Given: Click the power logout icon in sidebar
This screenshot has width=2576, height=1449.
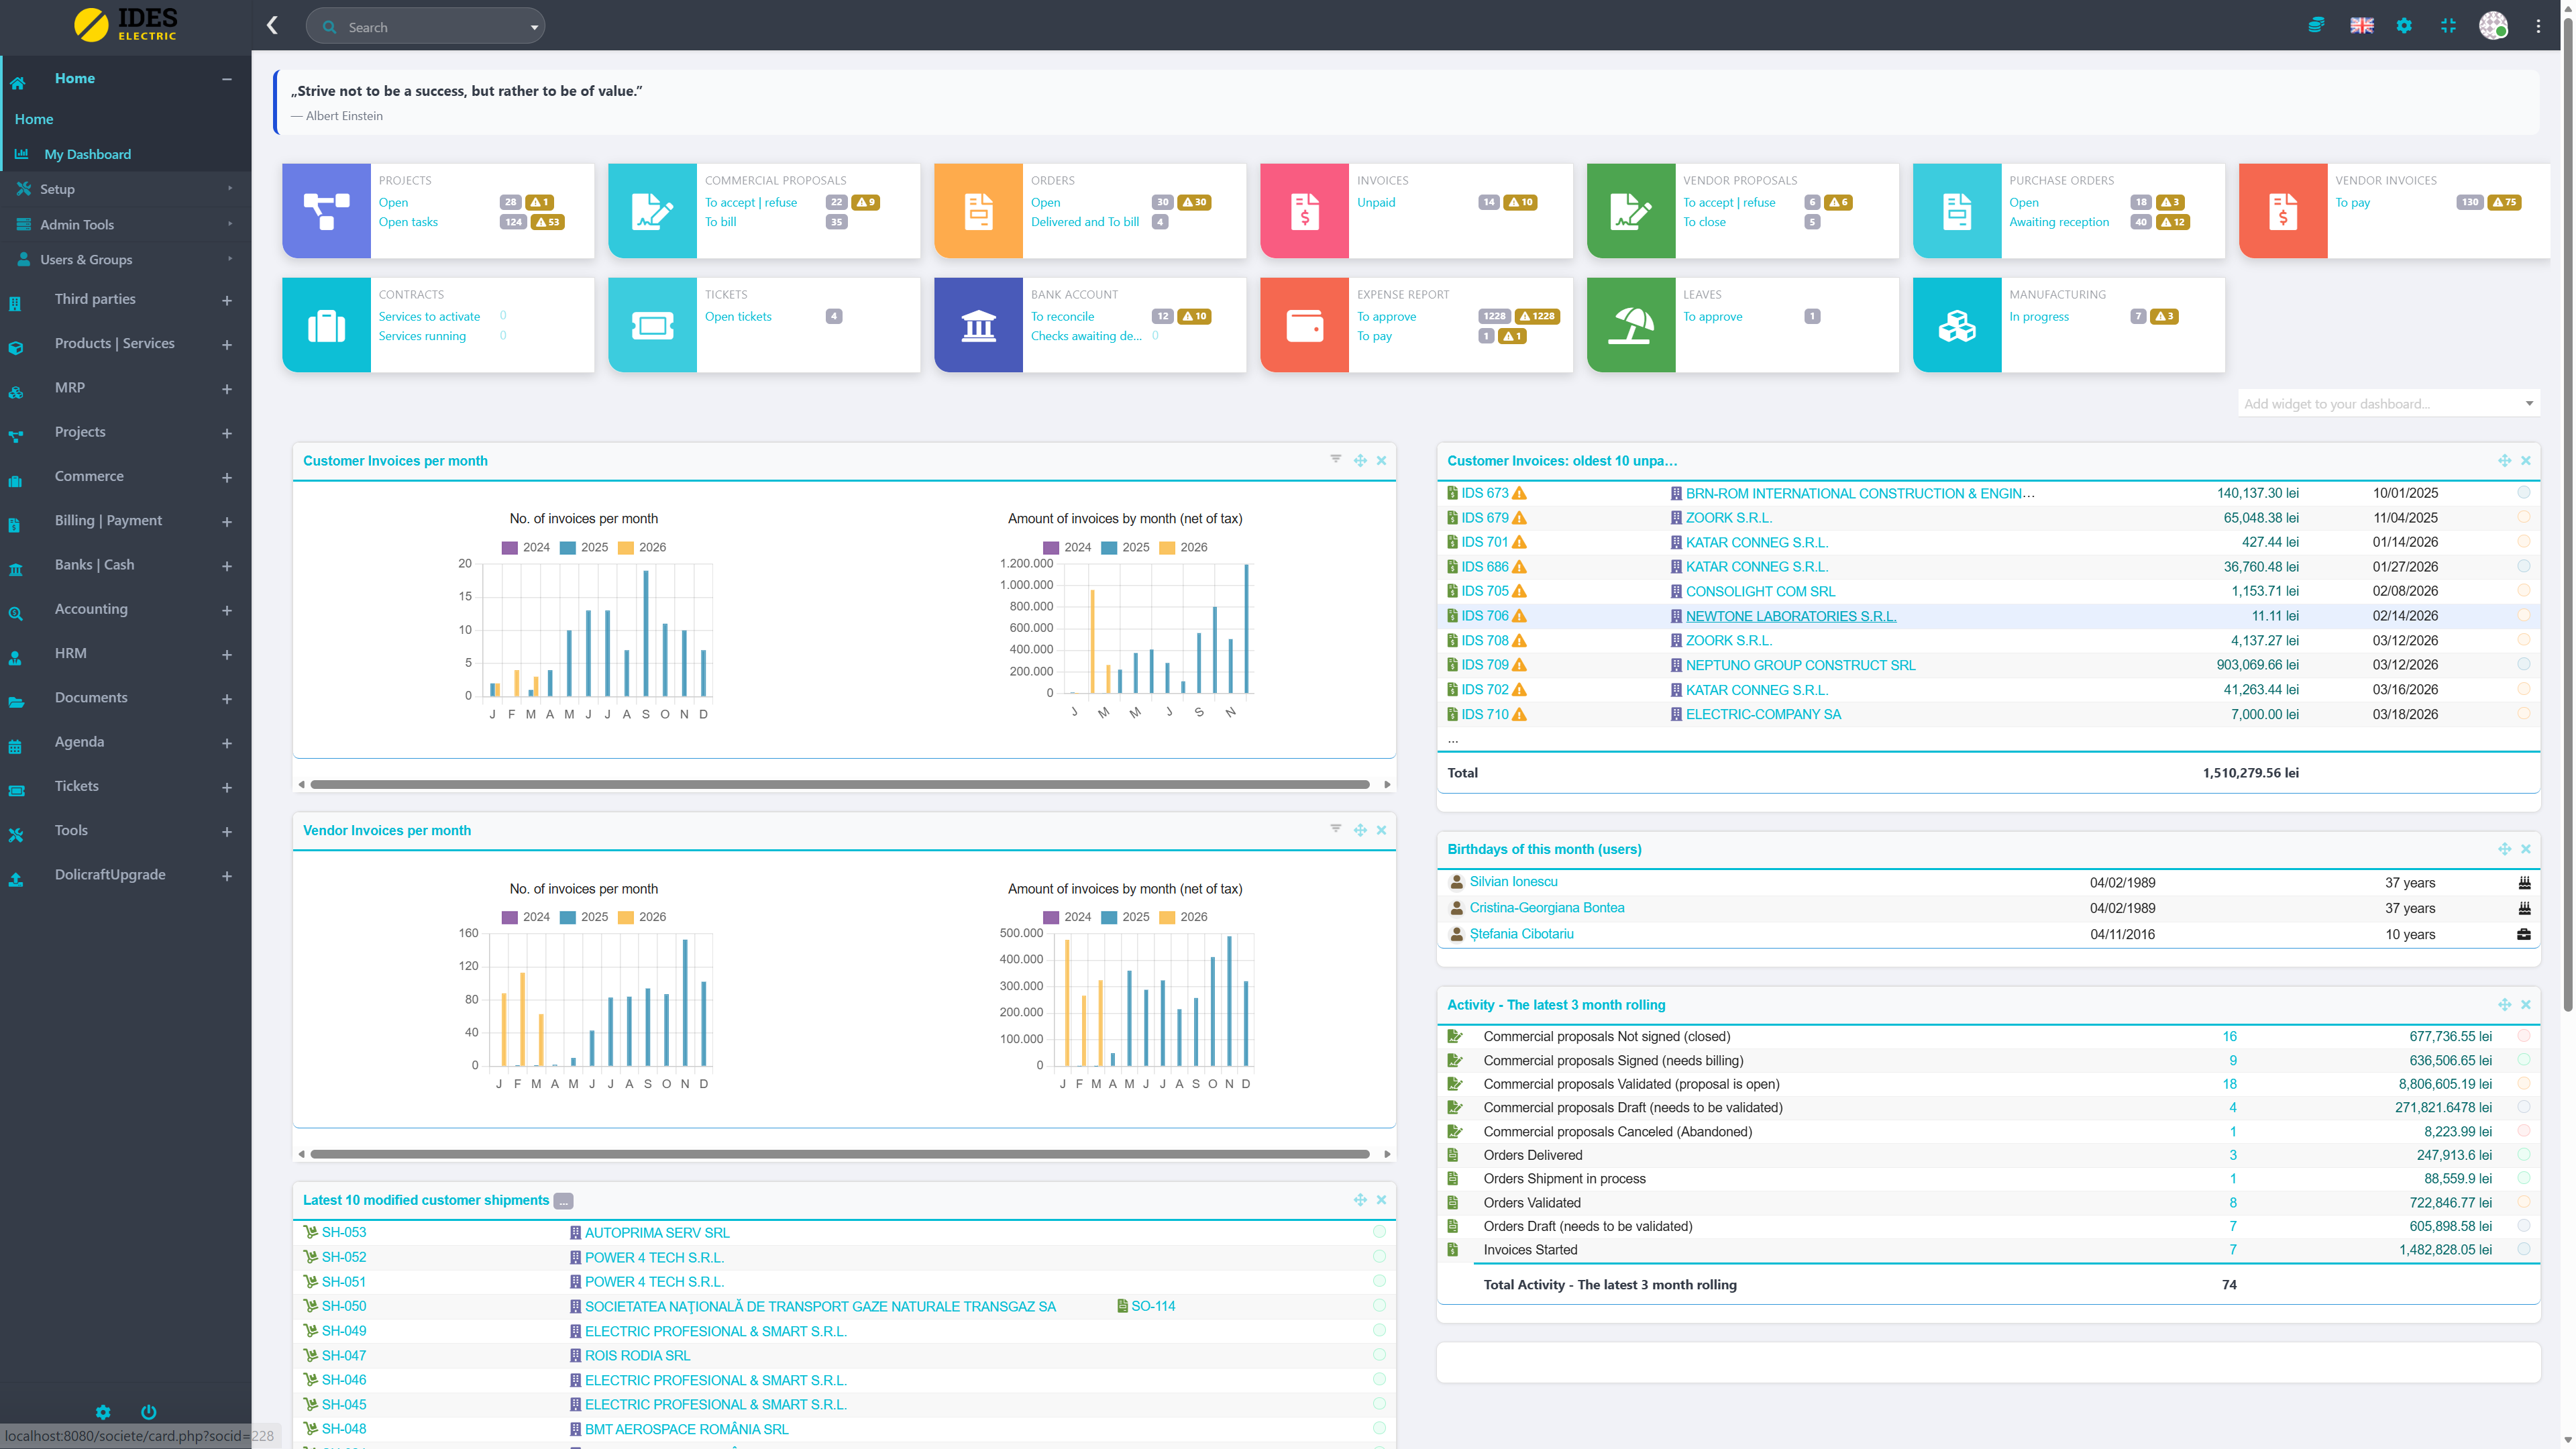Looking at the screenshot, I should tap(149, 1411).
